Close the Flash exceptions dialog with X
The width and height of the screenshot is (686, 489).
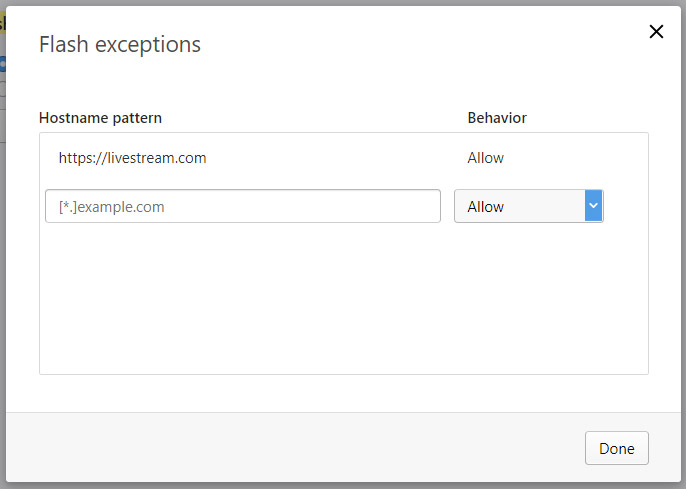(x=656, y=31)
